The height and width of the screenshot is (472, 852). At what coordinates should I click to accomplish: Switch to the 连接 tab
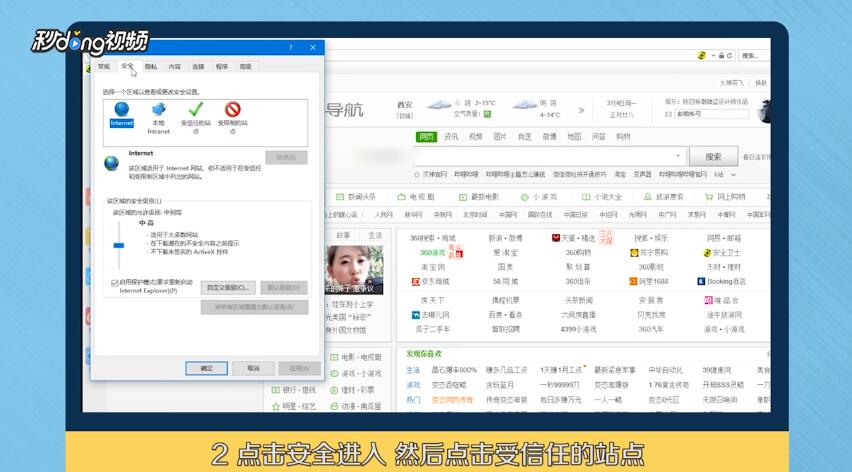[198, 66]
